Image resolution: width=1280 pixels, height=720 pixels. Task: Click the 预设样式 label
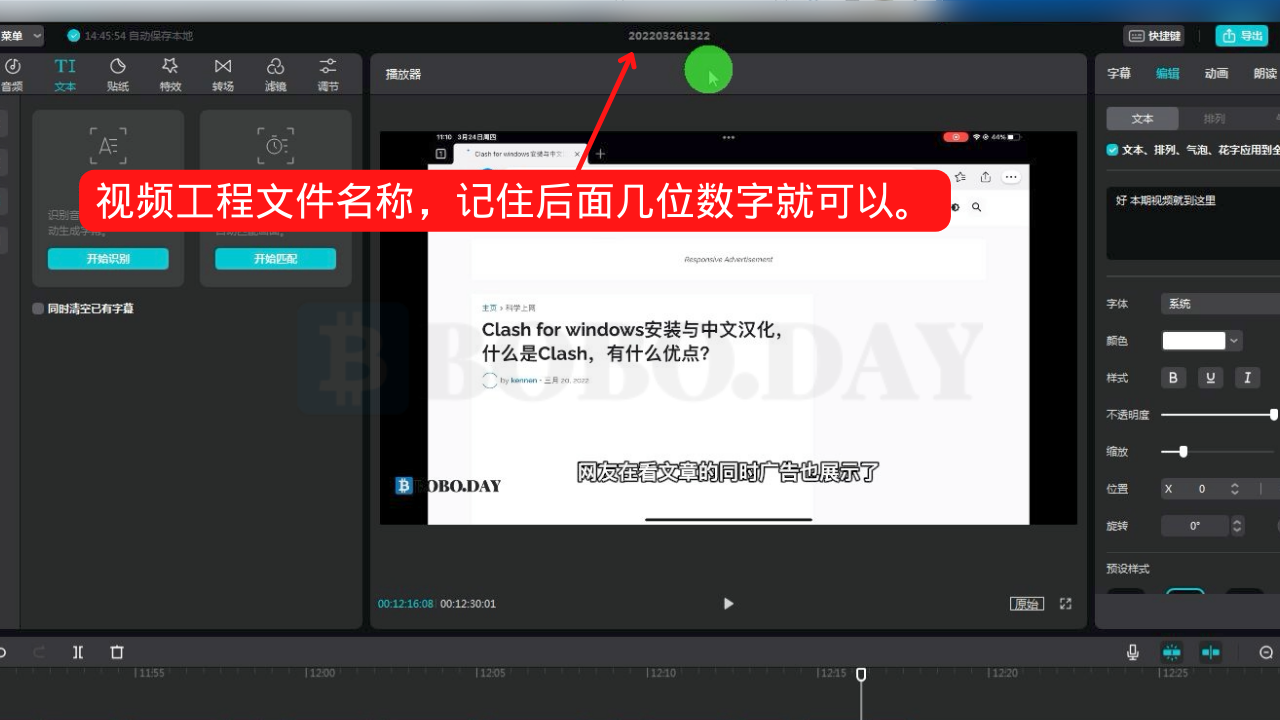point(1128,569)
